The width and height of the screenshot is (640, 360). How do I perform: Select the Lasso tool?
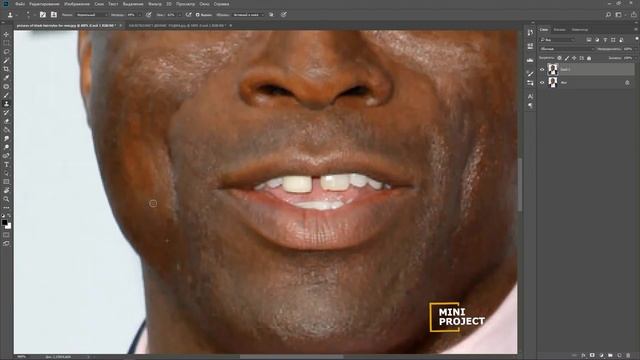(6, 52)
